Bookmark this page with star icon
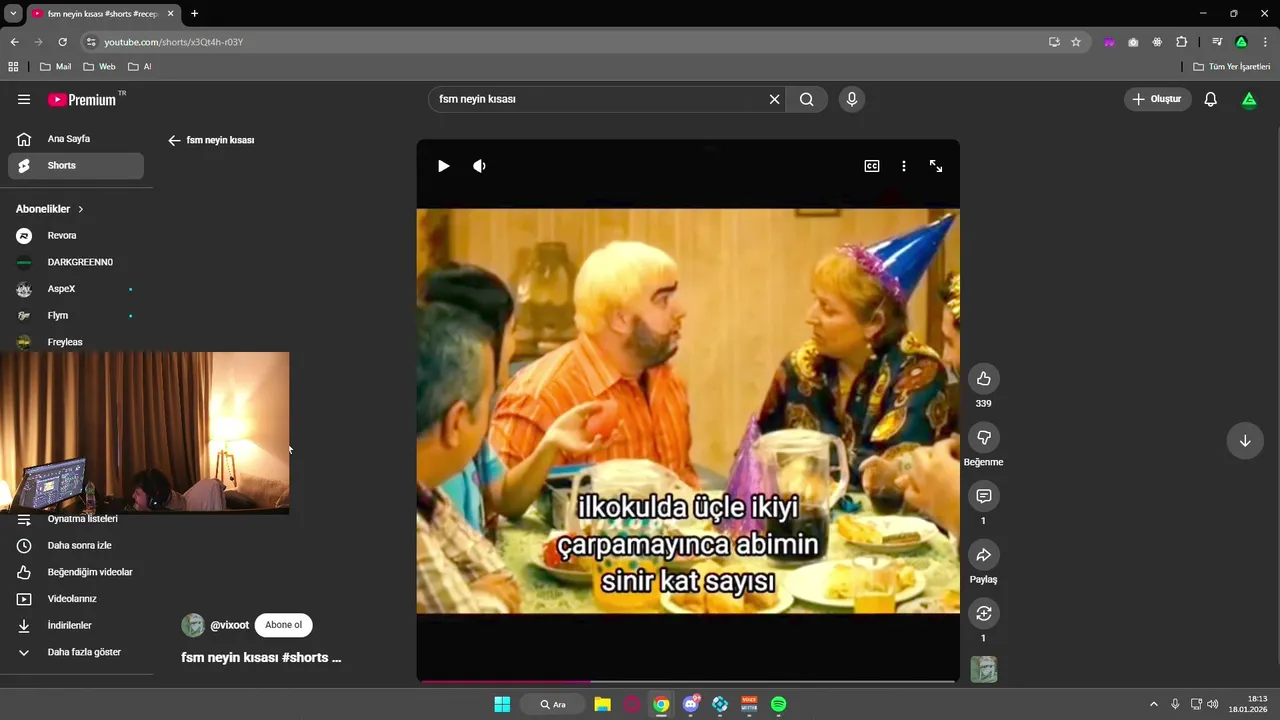The width and height of the screenshot is (1280, 720). [x=1076, y=42]
